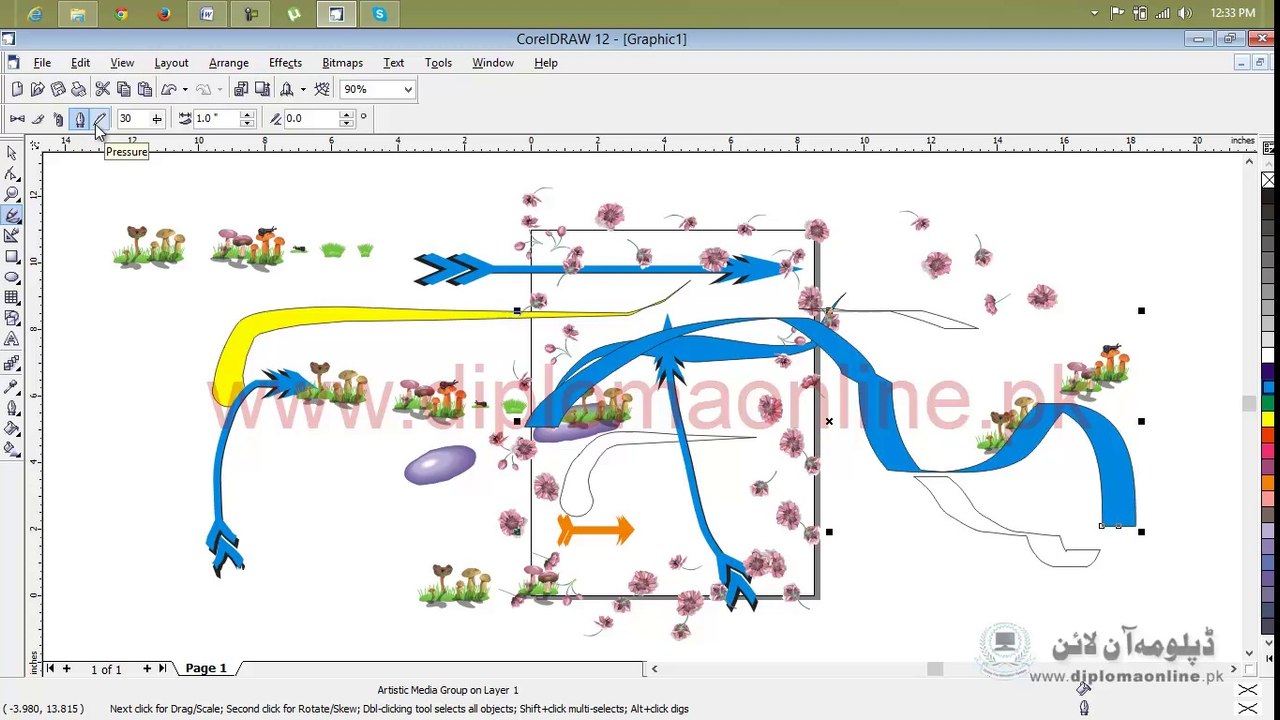Viewport: 1280px width, 720px height.
Task: Click the add page plus button left of page count
Action: click(x=66, y=668)
